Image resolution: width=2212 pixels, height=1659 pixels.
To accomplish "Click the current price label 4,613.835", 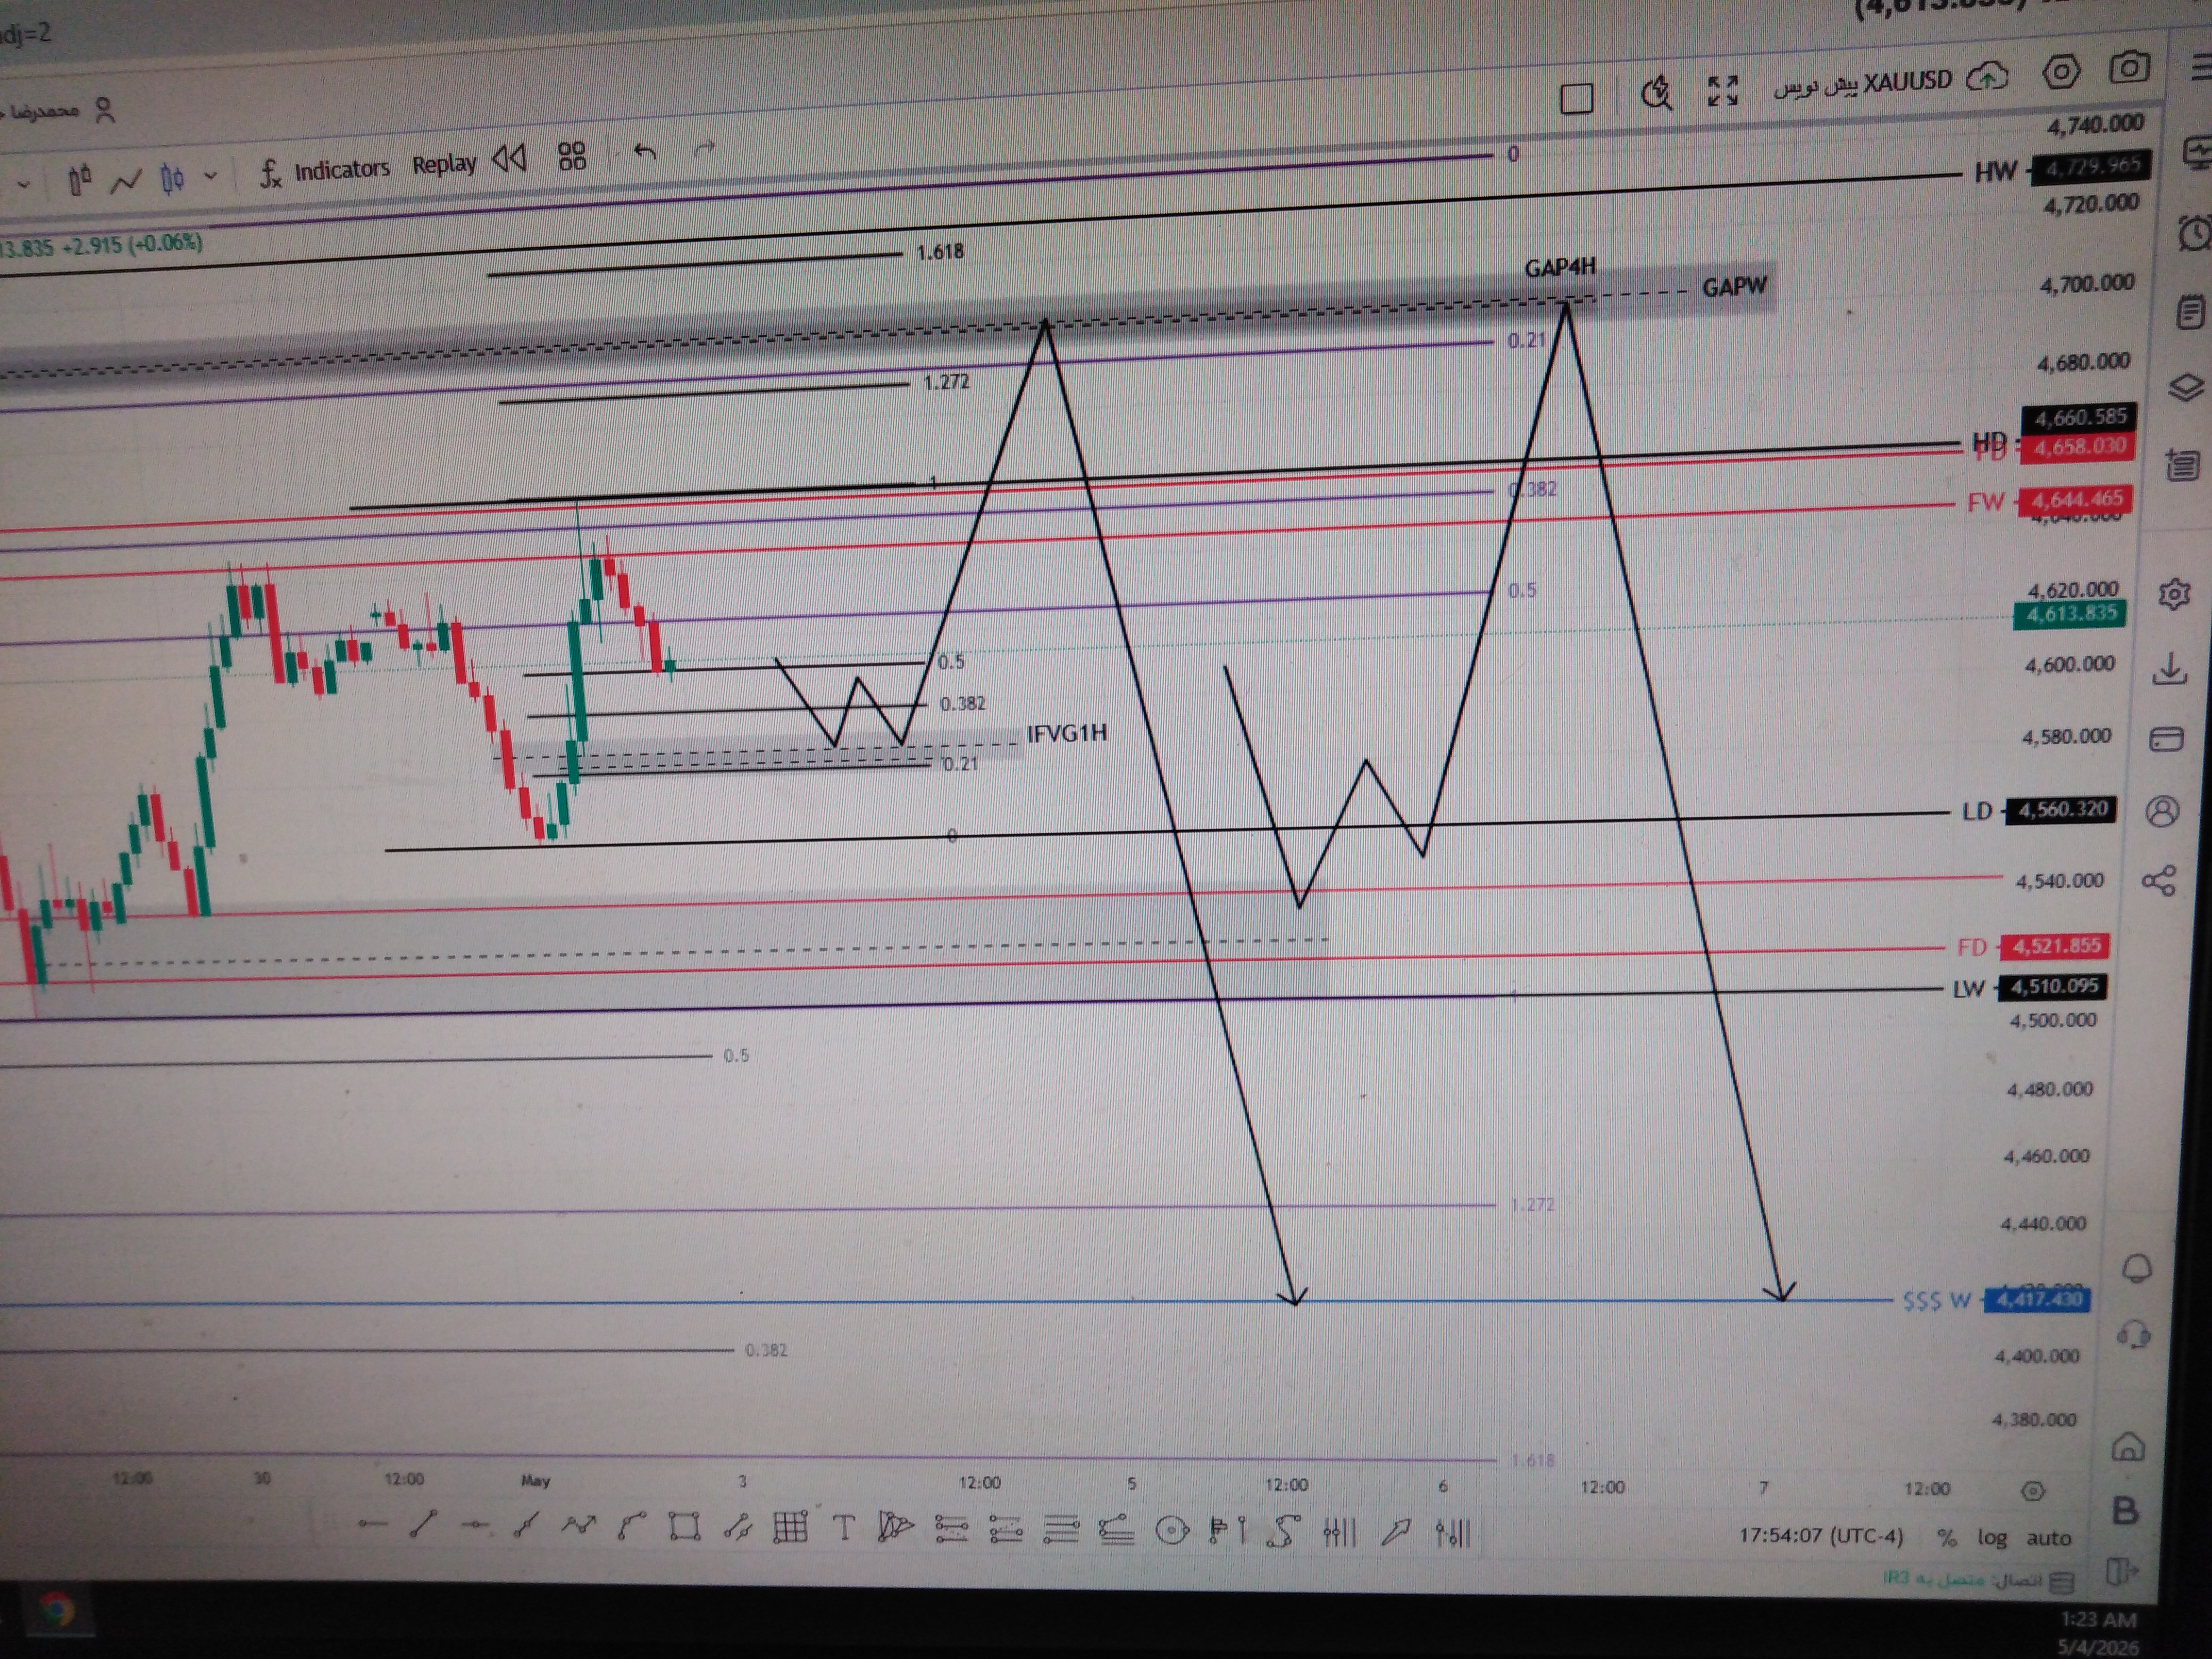I will click(x=2070, y=614).
